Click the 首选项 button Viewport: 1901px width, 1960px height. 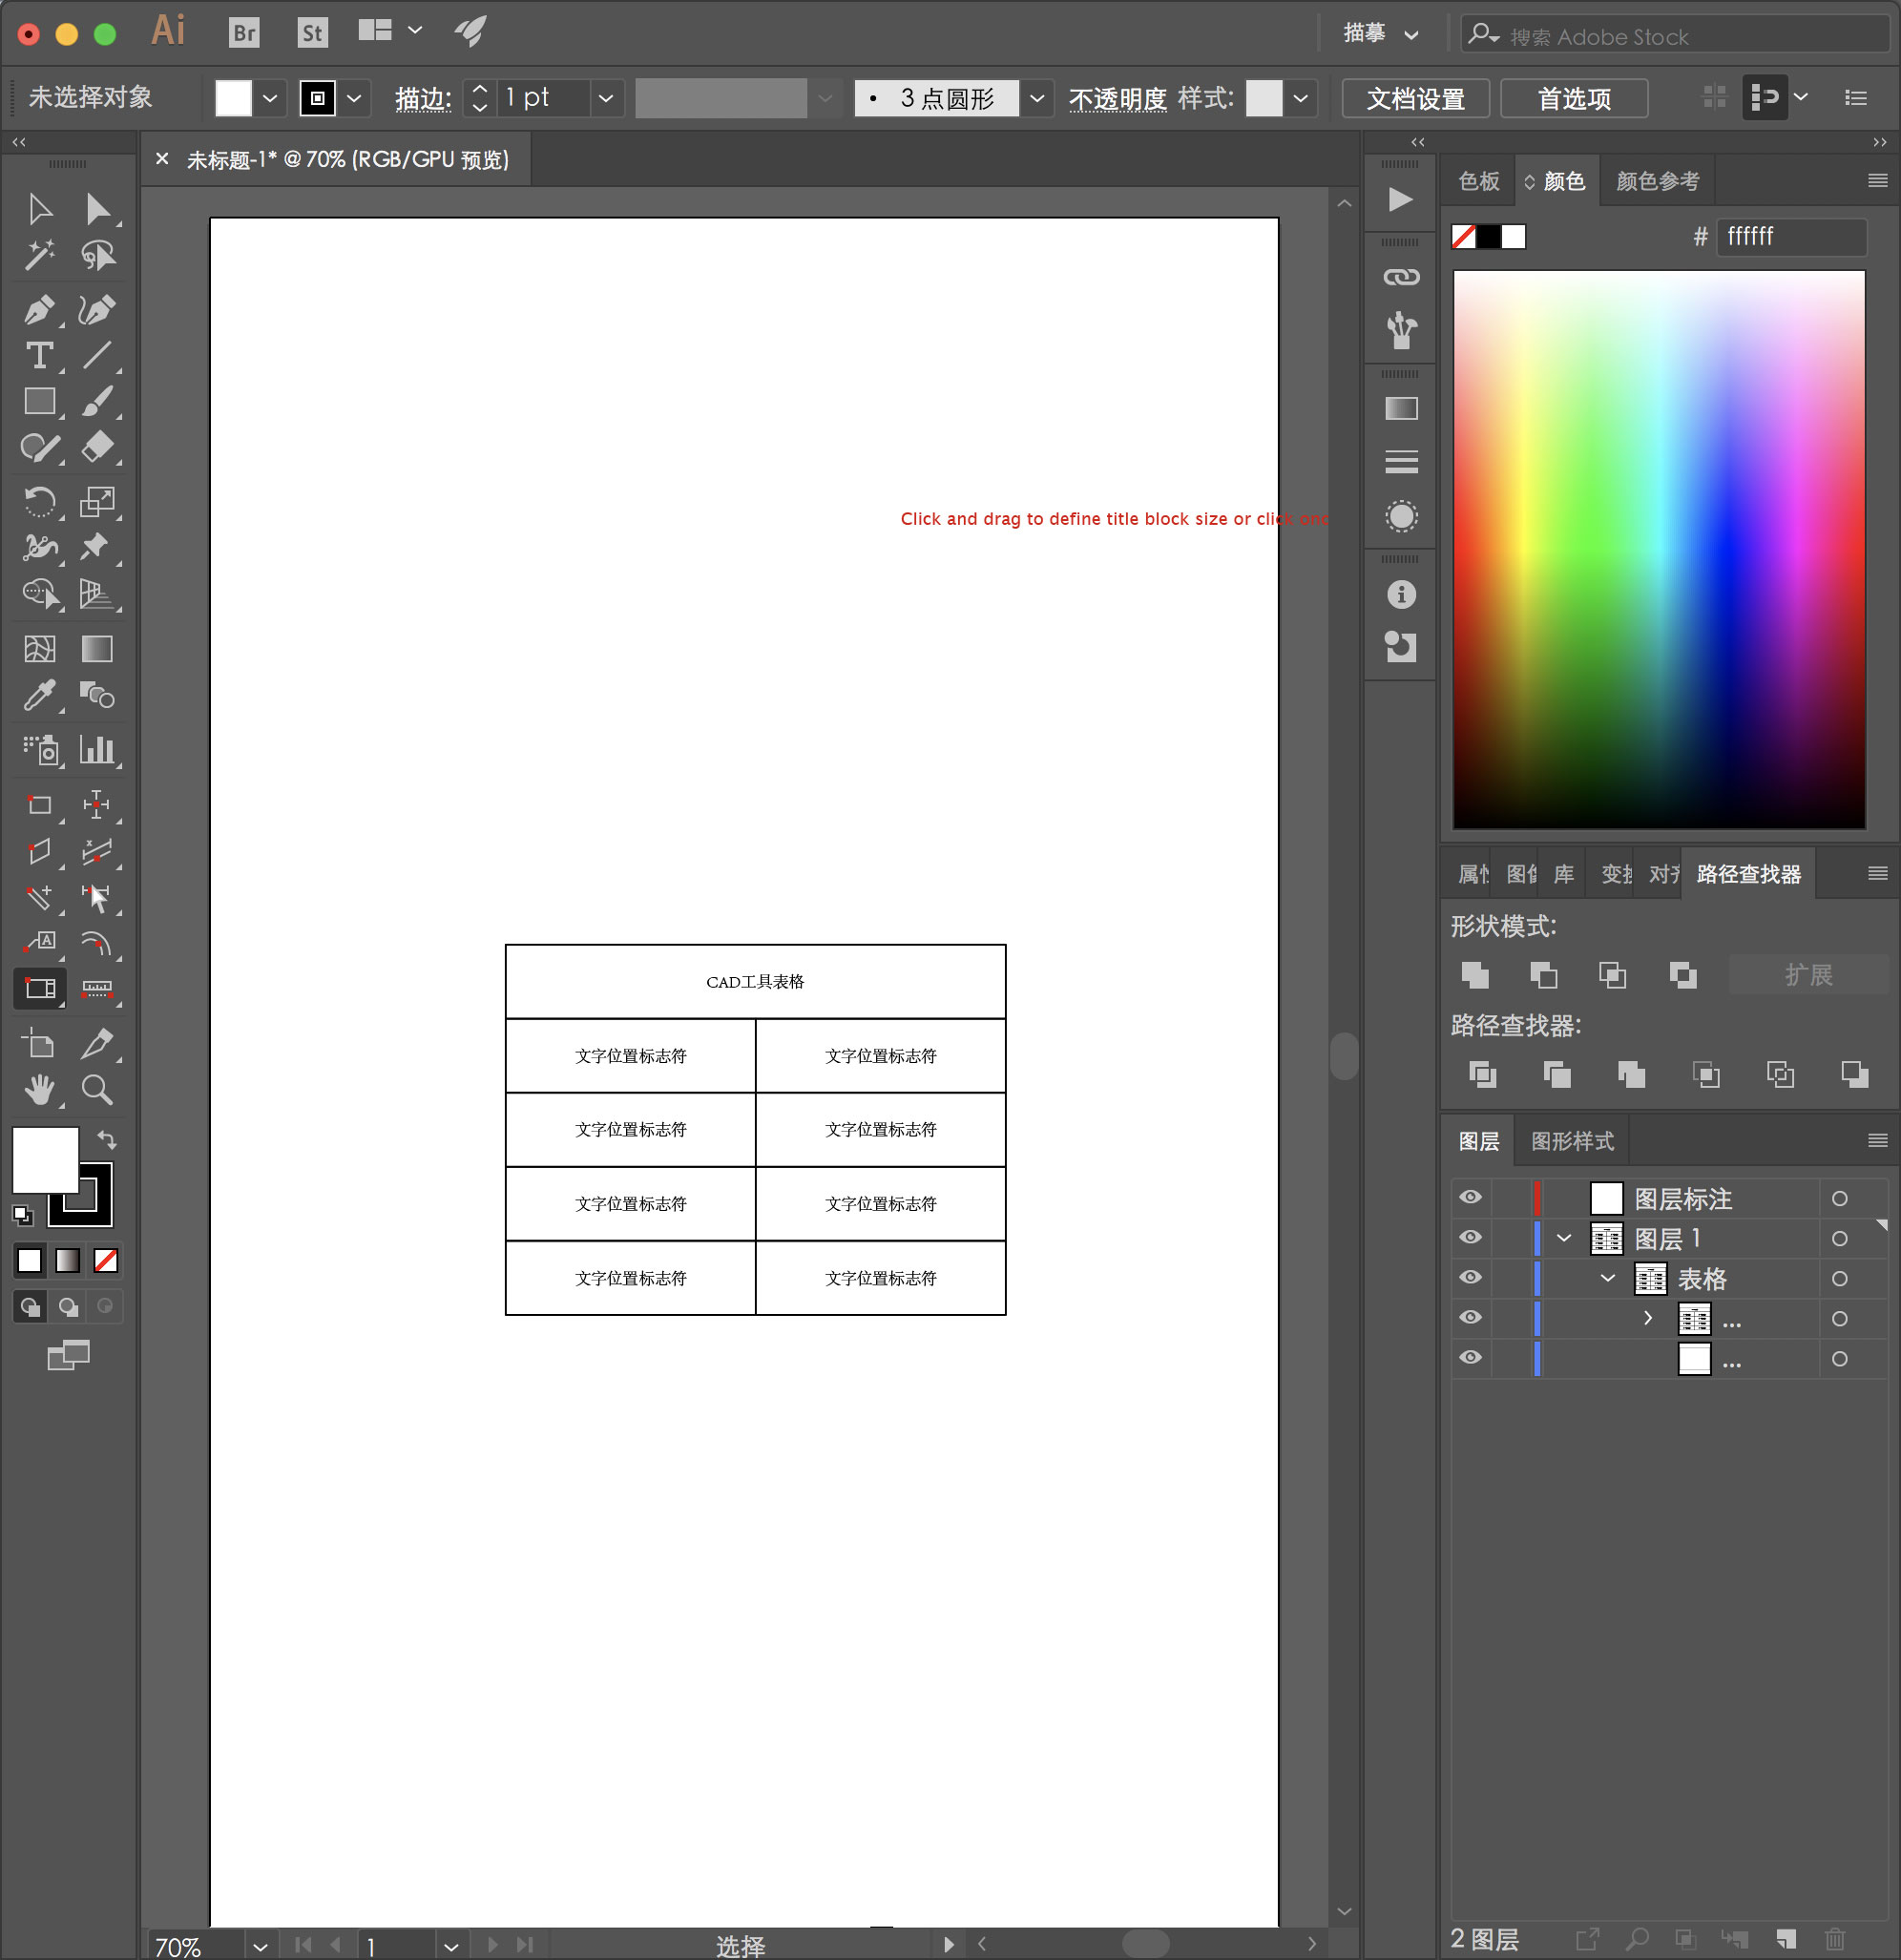pyautogui.click(x=1574, y=98)
